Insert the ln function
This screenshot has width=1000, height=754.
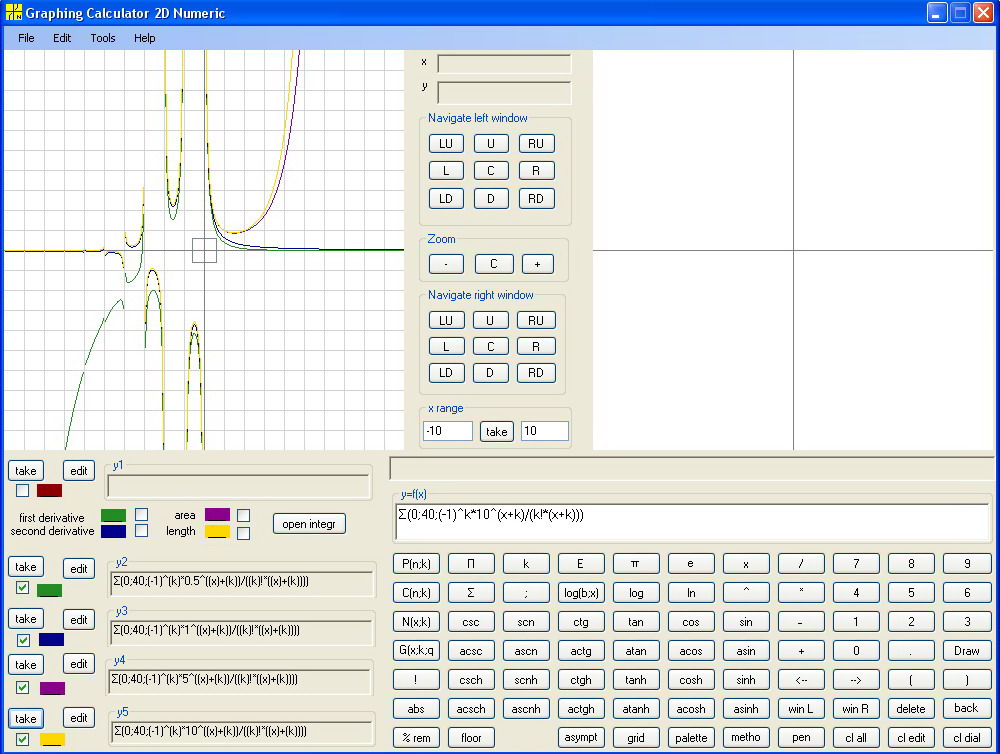pos(691,593)
